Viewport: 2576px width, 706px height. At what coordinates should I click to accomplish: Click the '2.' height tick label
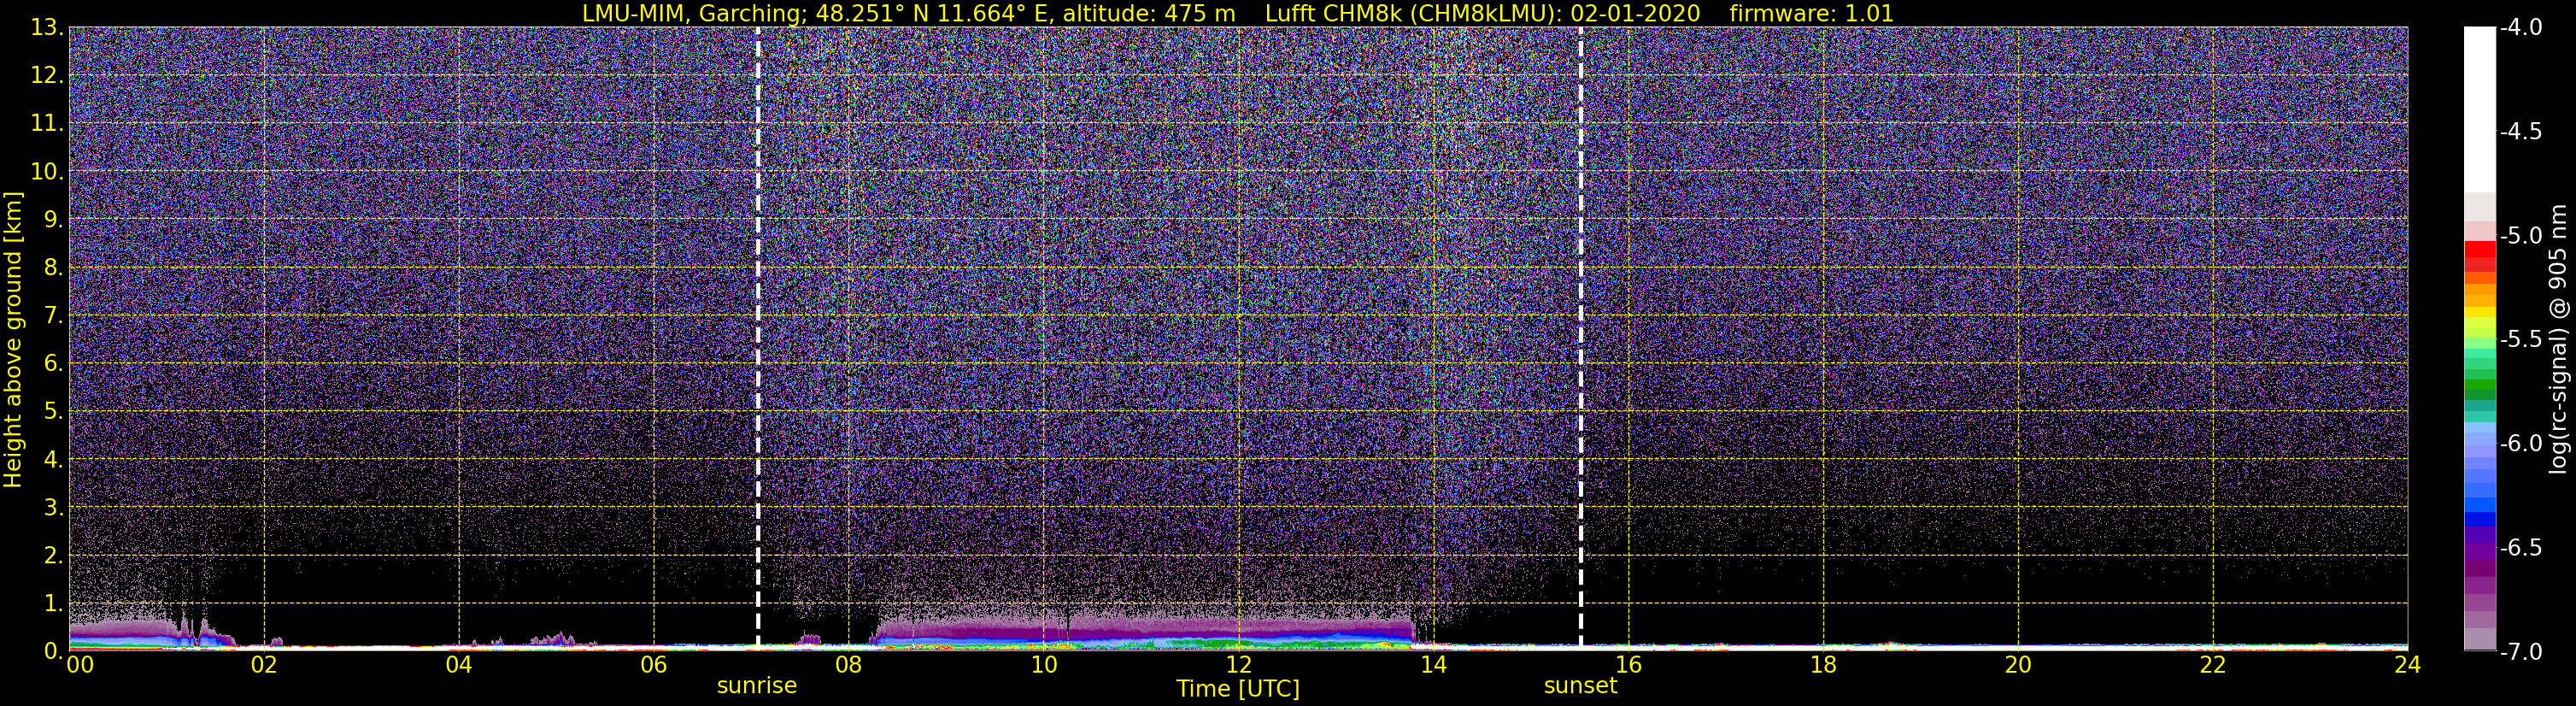pos(53,556)
